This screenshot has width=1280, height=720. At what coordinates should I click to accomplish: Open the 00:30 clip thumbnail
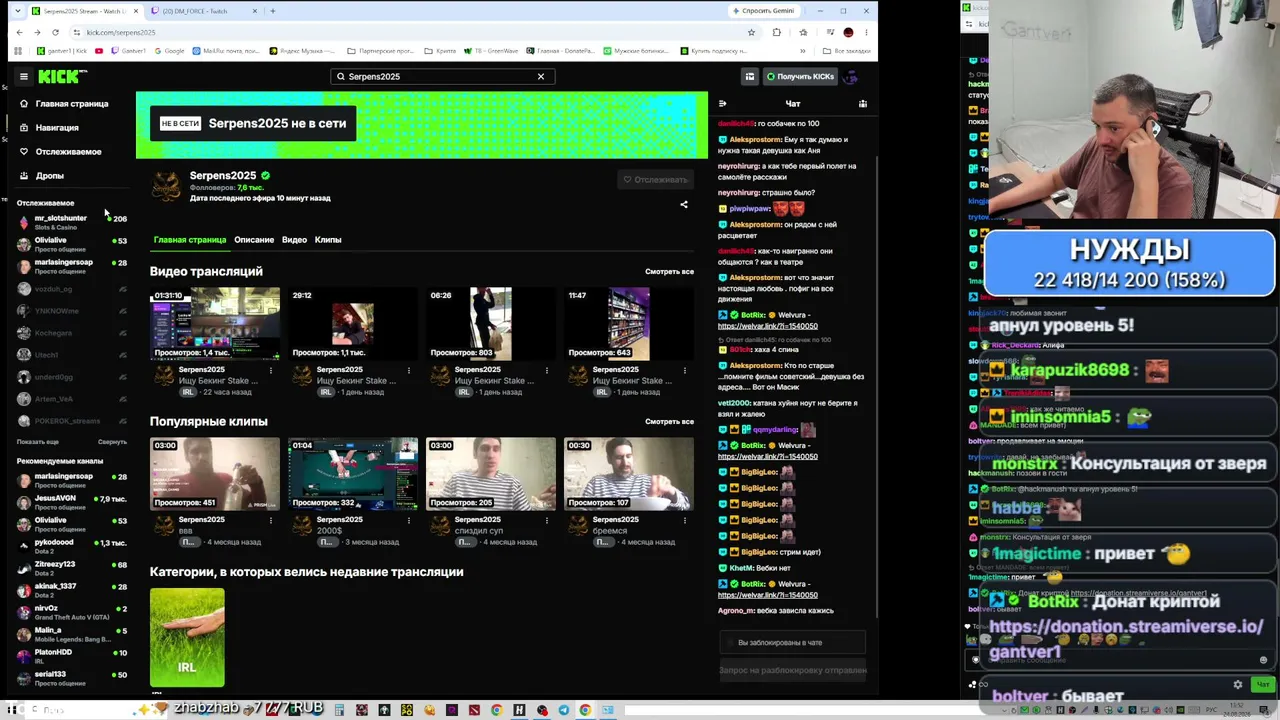point(629,474)
